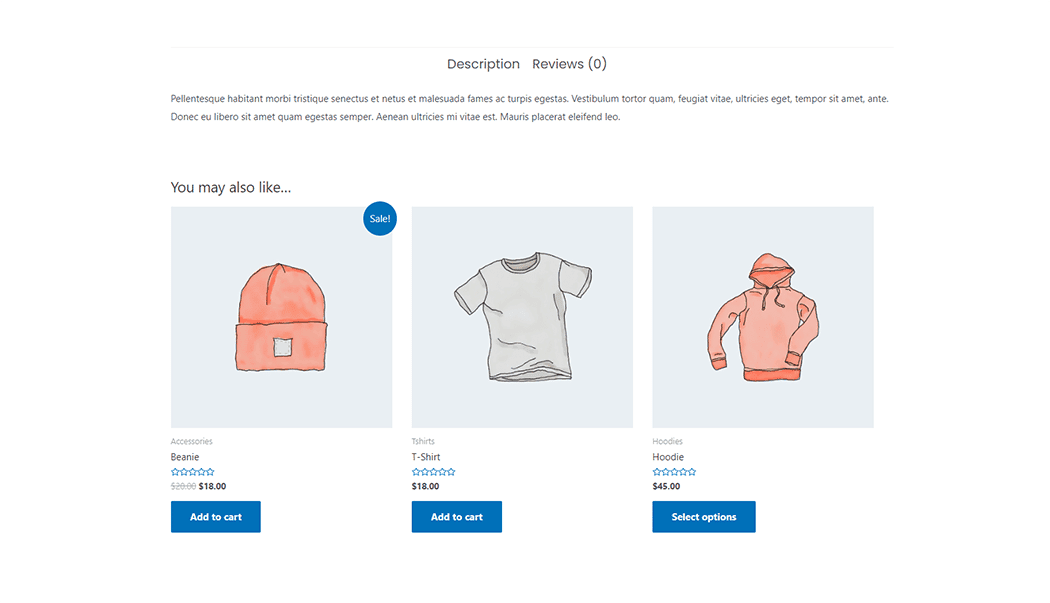Image resolution: width=1050 pixels, height=603 pixels.
Task: Click the Hoodie product image
Action: pyautogui.click(x=763, y=317)
